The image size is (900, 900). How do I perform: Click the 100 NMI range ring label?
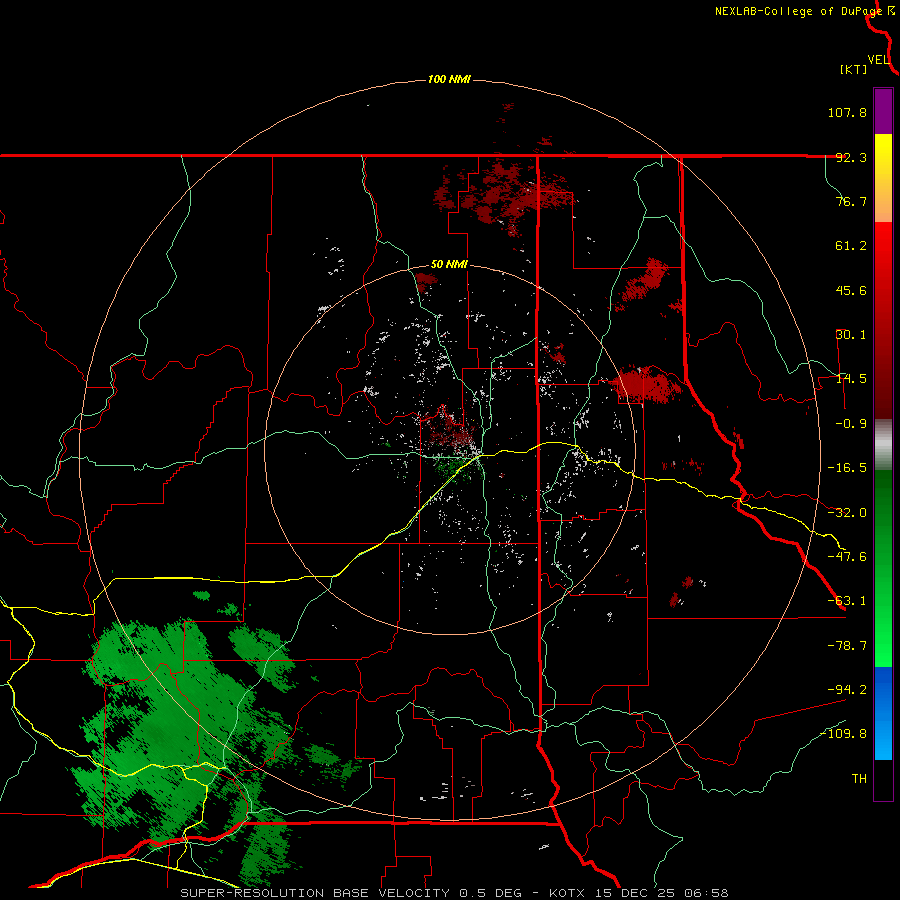click(x=449, y=79)
